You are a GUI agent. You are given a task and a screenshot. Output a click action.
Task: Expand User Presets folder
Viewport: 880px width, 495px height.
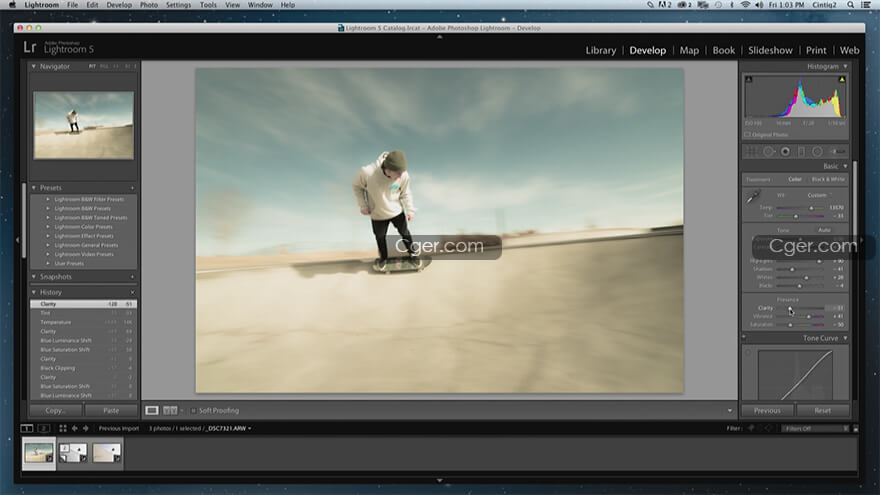click(48, 263)
